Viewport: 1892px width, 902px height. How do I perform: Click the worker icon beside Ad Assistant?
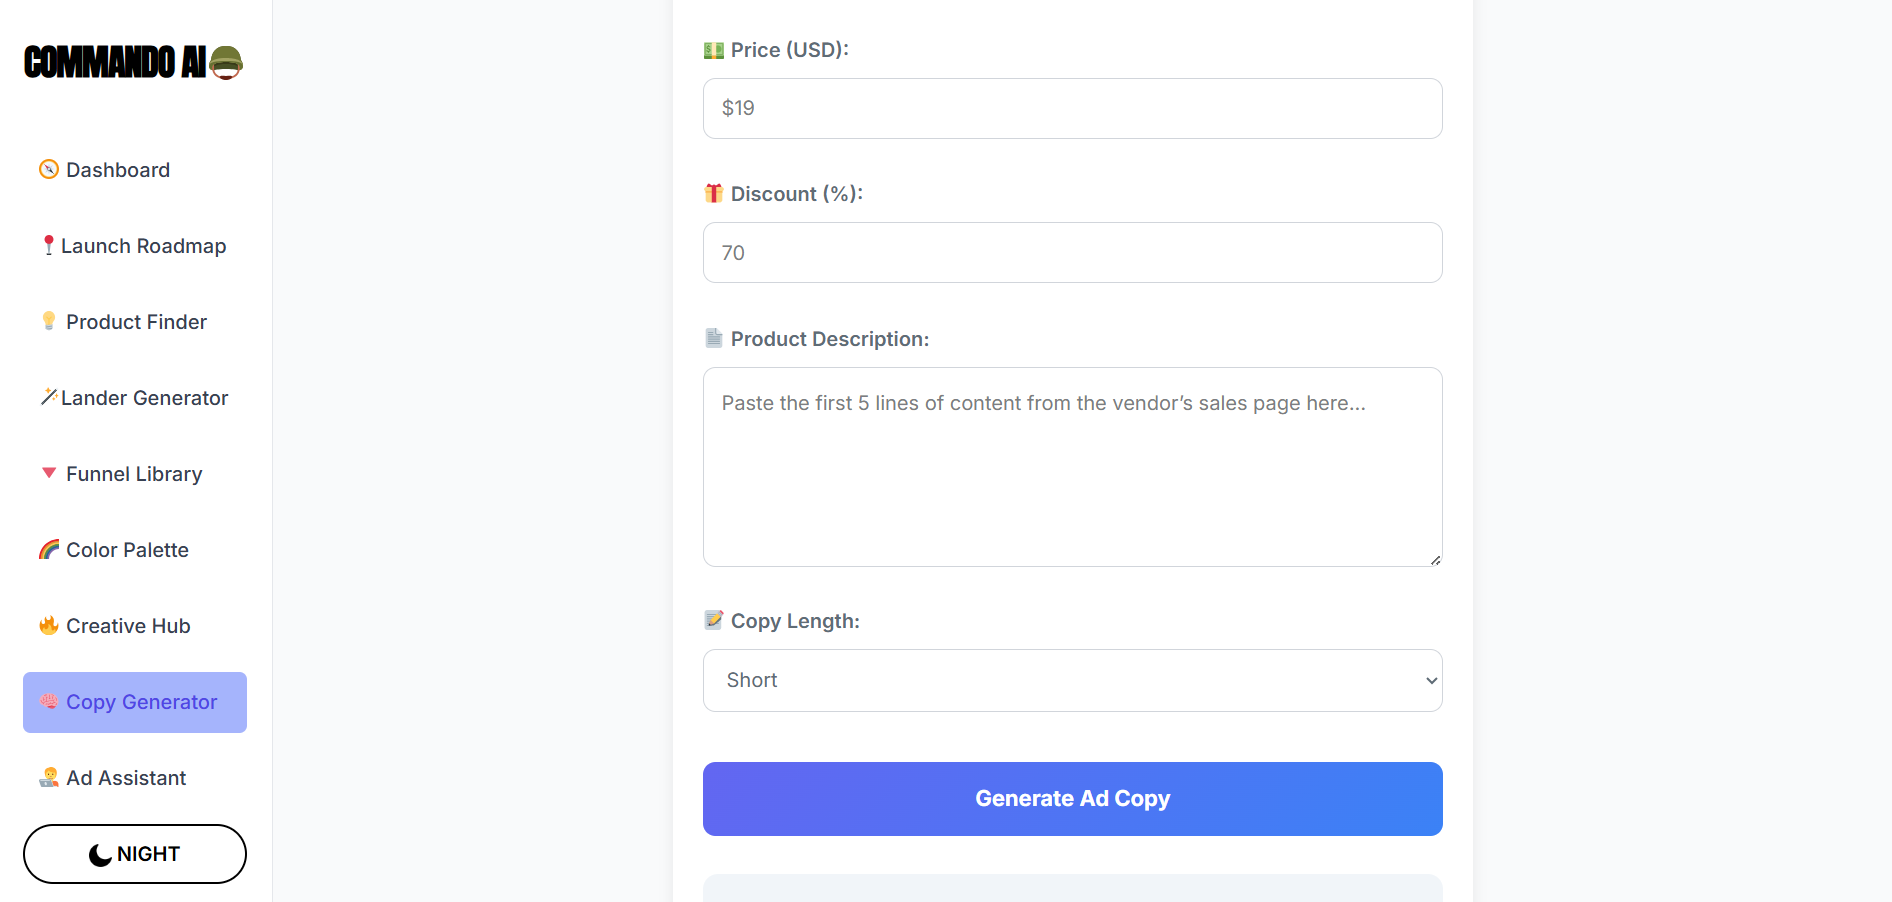[x=48, y=777]
